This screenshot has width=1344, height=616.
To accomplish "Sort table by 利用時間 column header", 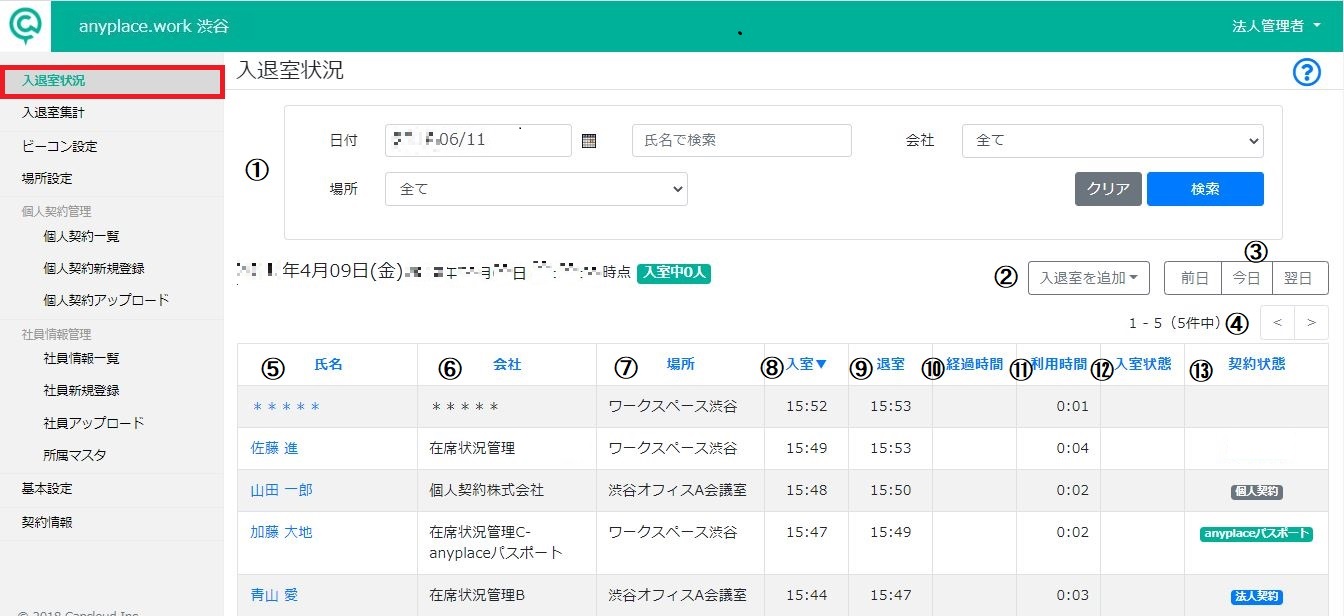I will point(1059,365).
